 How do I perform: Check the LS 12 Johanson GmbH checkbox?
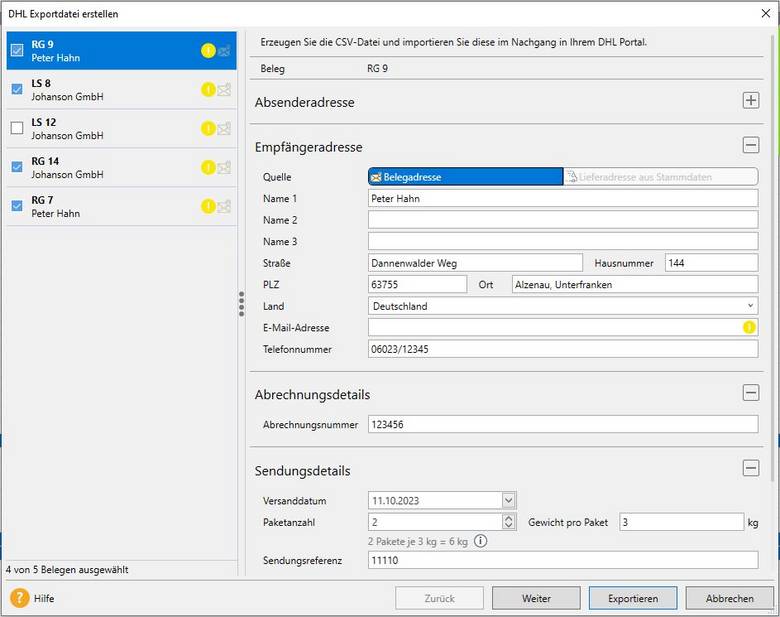tap(17, 128)
